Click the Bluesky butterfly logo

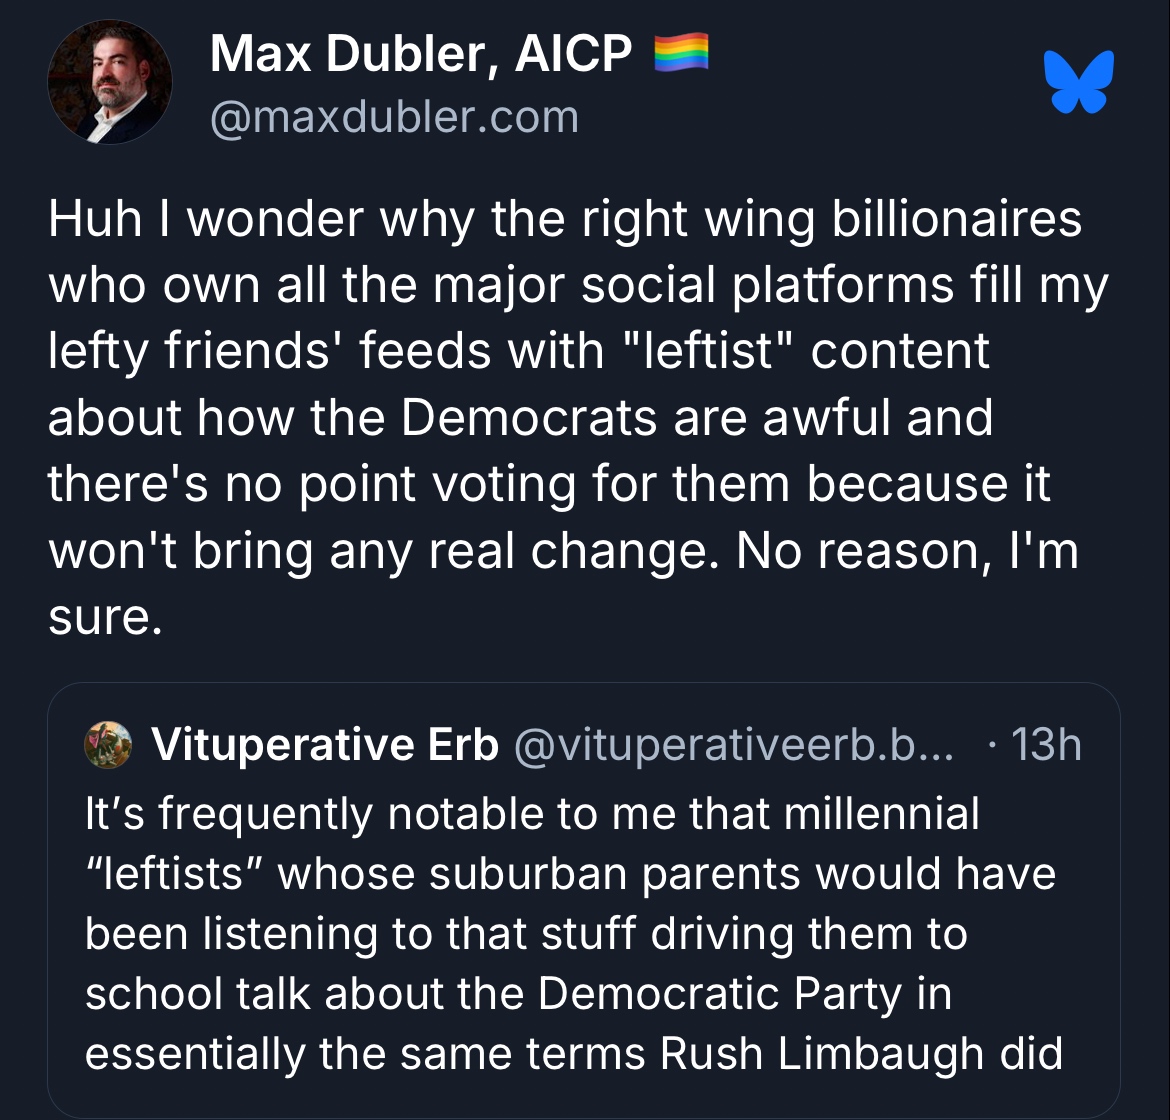tap(1078, 82)
